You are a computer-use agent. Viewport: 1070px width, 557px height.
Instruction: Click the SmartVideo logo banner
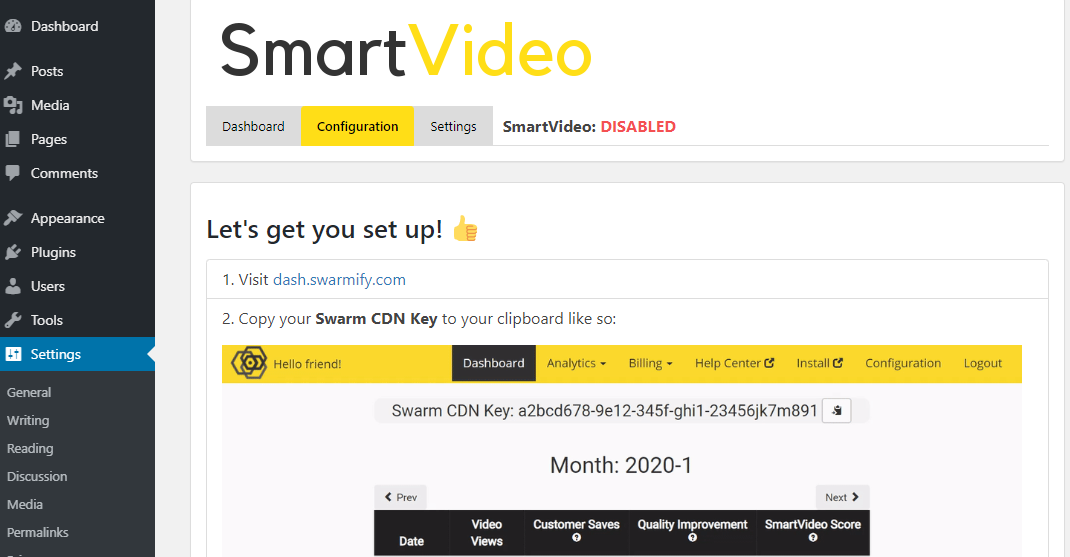click(406, 51)
